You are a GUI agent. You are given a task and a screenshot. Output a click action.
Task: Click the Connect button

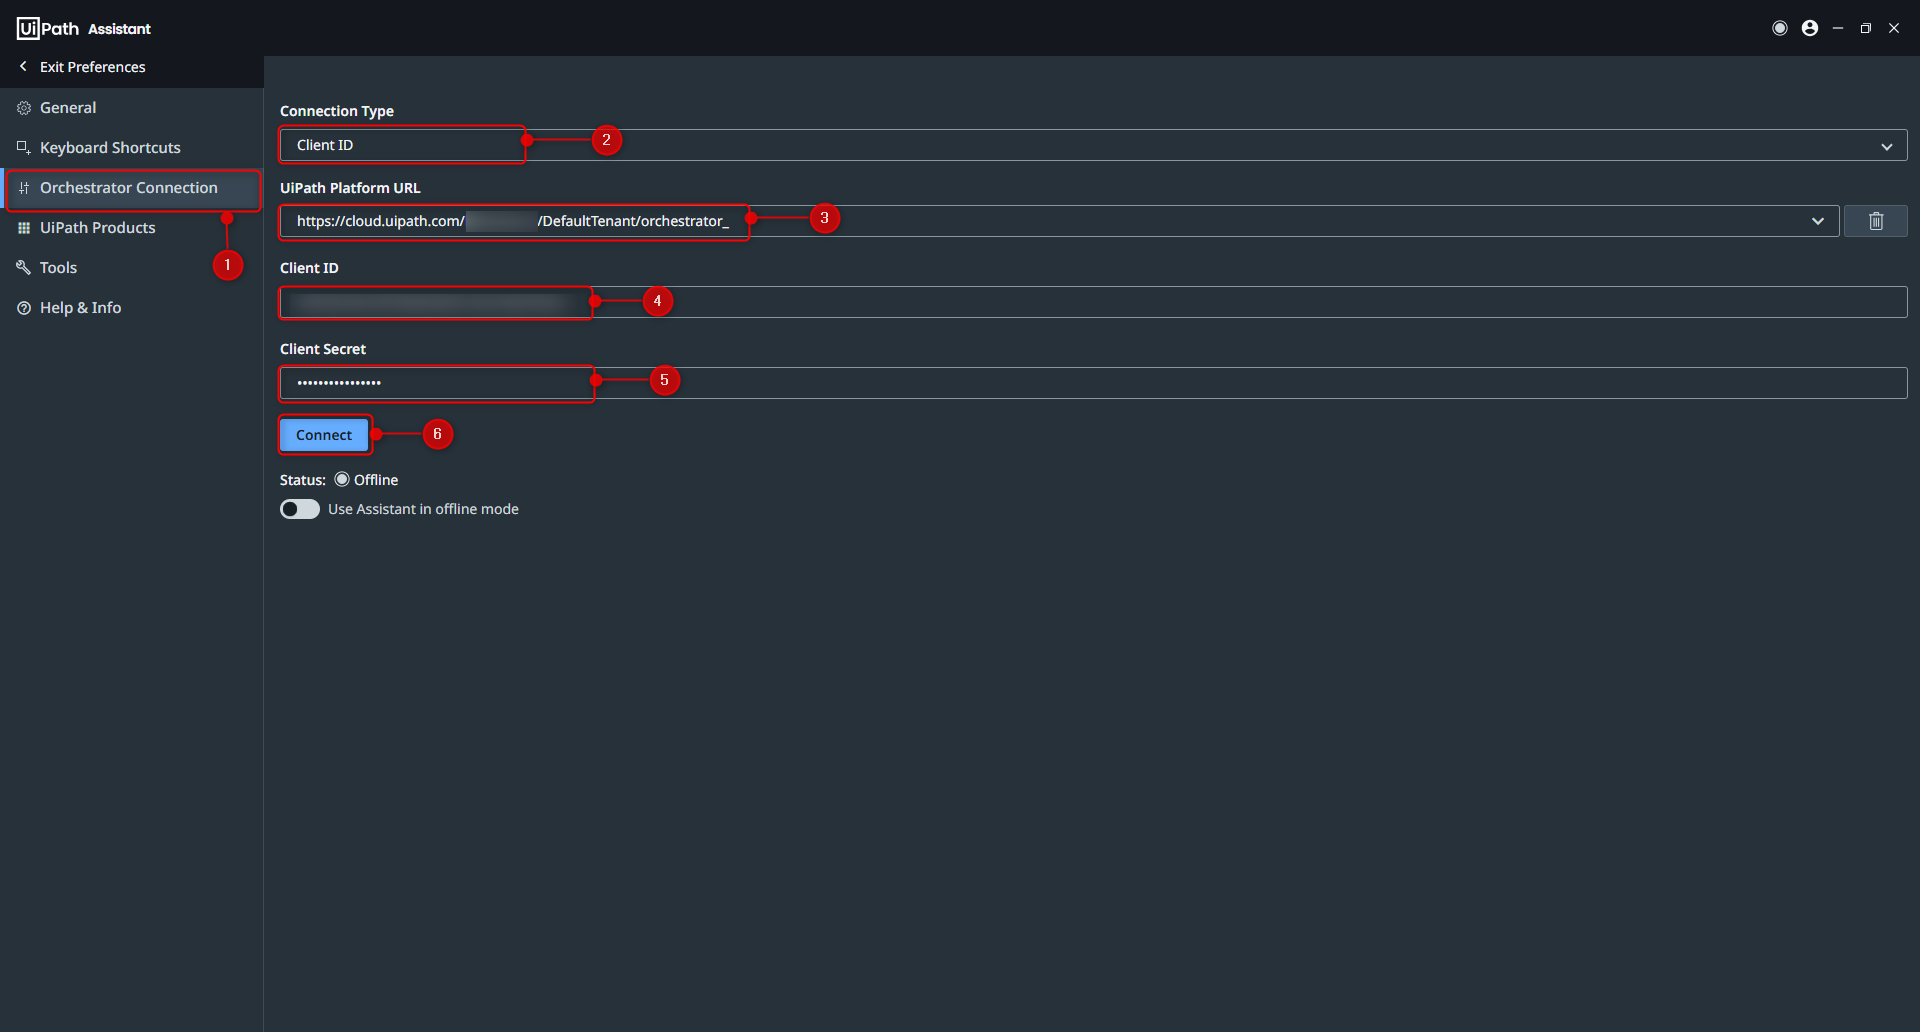[324, 435]
